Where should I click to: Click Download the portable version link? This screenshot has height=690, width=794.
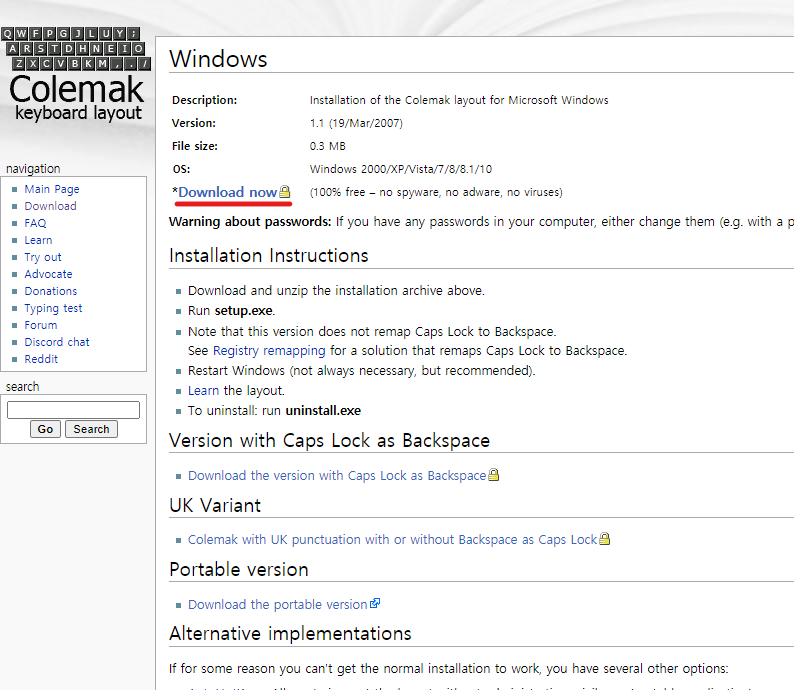tap(277, 604)
